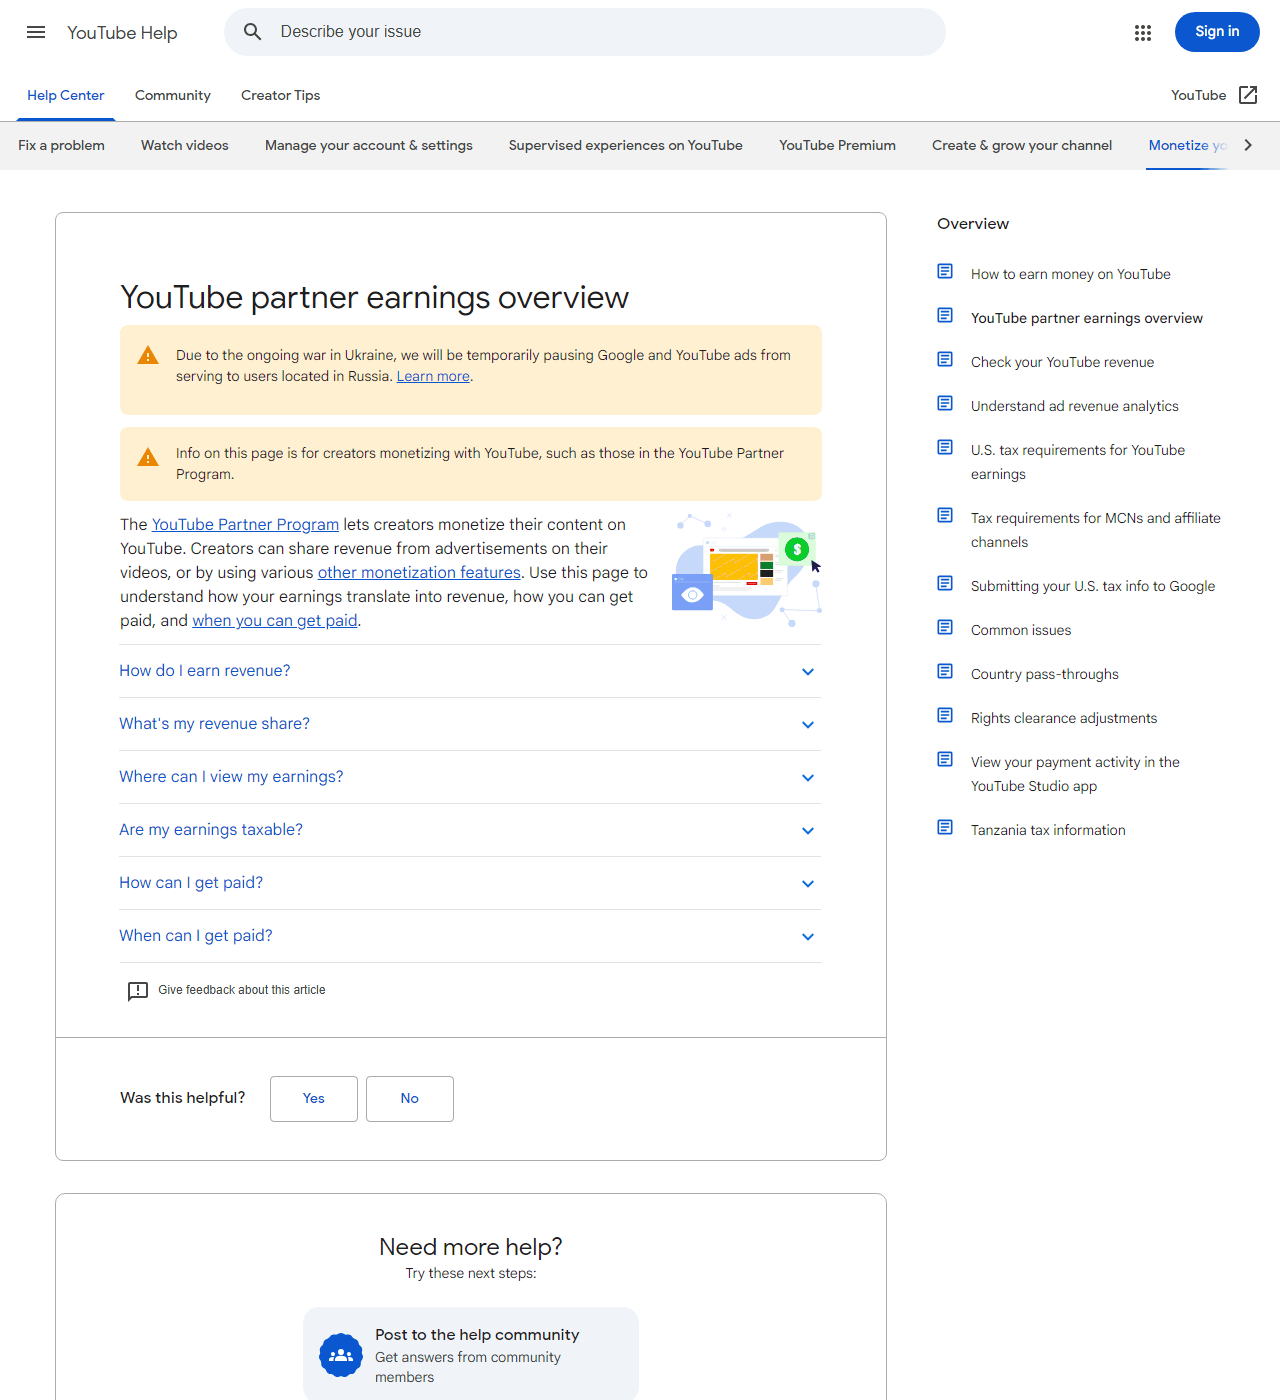Click article icon beside U.S. tax requirements
The height and width of the screenshot is (1400, 1280).
point(945,447)
